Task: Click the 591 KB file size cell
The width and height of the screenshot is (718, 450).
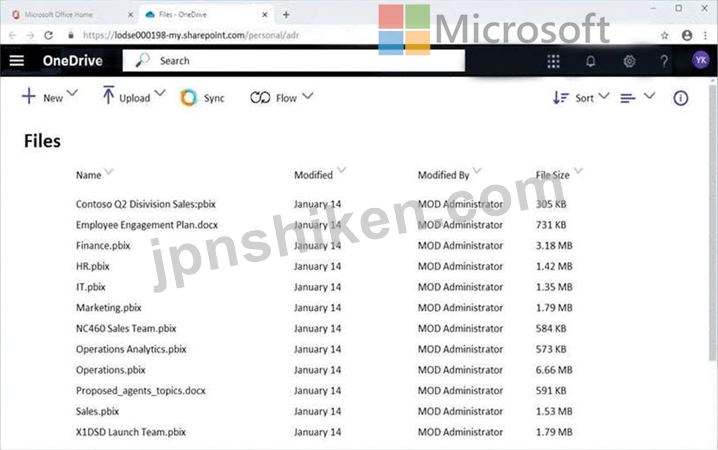Action: click(x=551, y=391)
